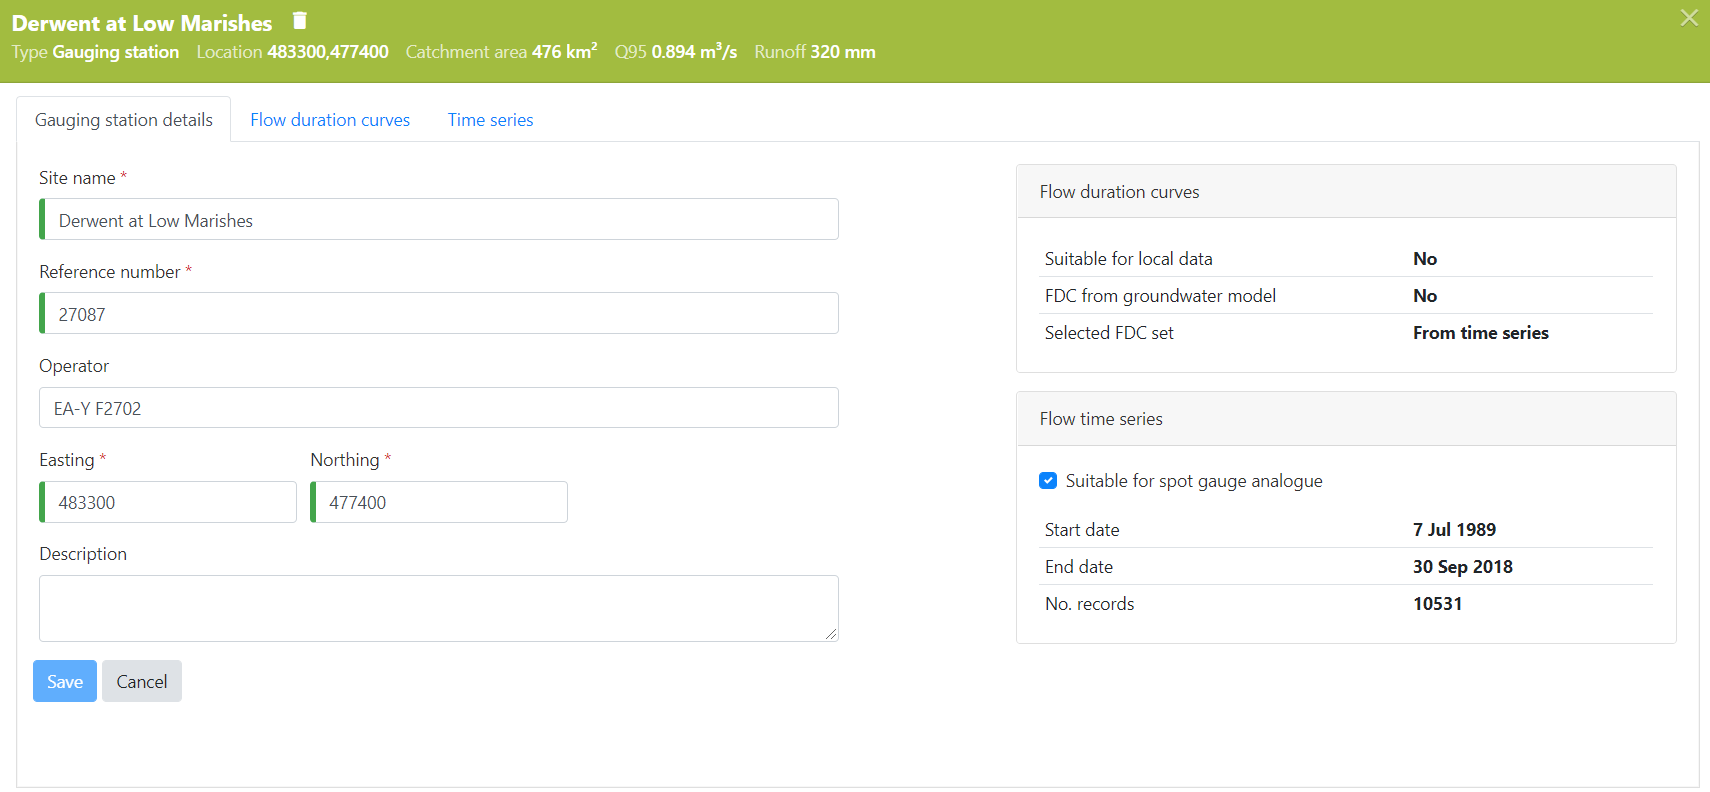Screen dimensions: 1710x792
Task: Click the Flow duration curves panel header
Action: click(1345, 192)
